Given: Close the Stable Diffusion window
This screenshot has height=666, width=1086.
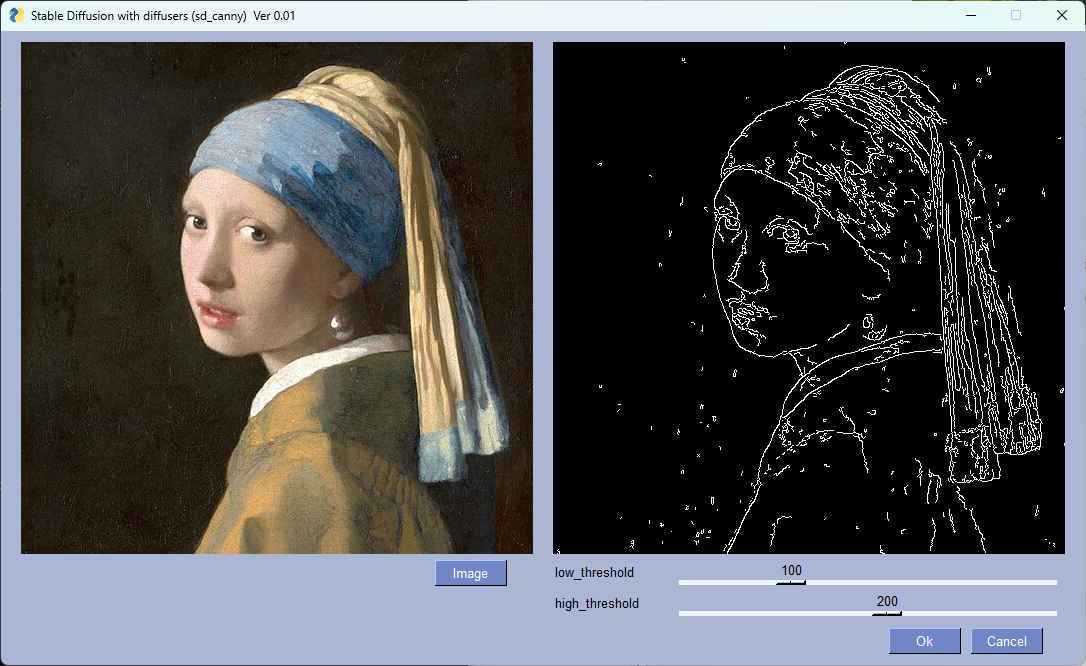Looking at the screenshot, I should [1062, 15].
